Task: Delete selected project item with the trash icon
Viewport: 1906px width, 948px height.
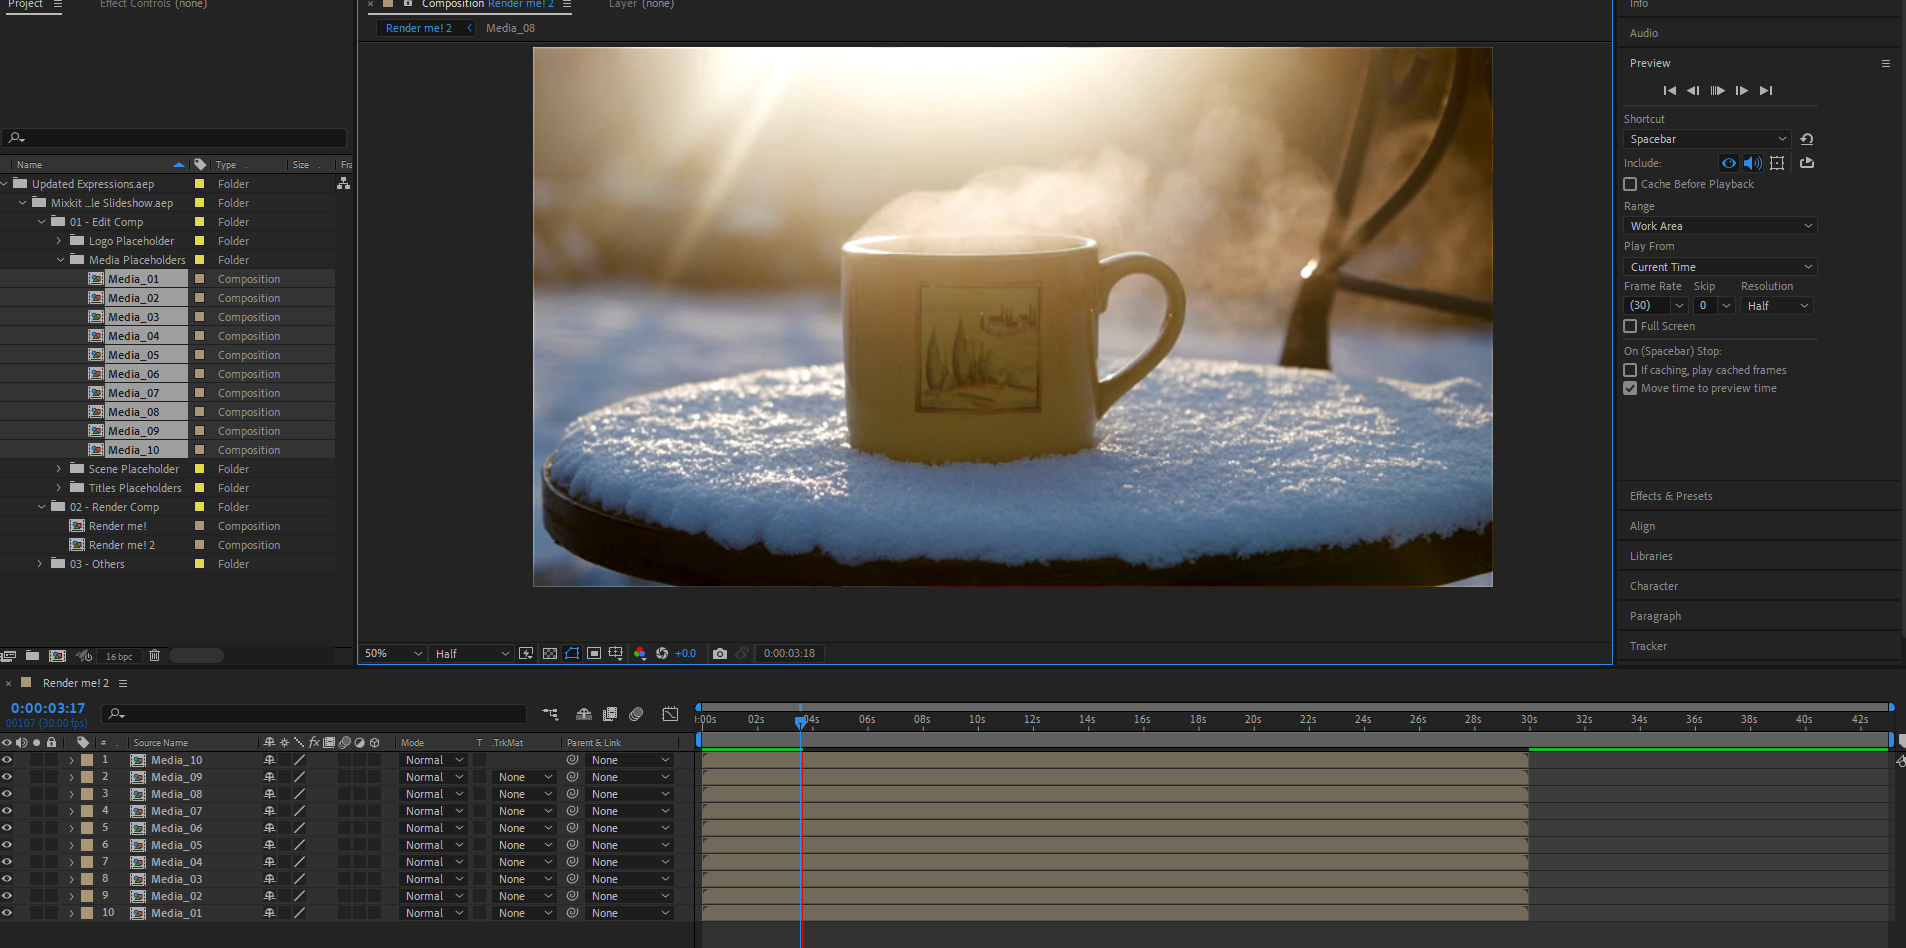Action: coord(154,655)
